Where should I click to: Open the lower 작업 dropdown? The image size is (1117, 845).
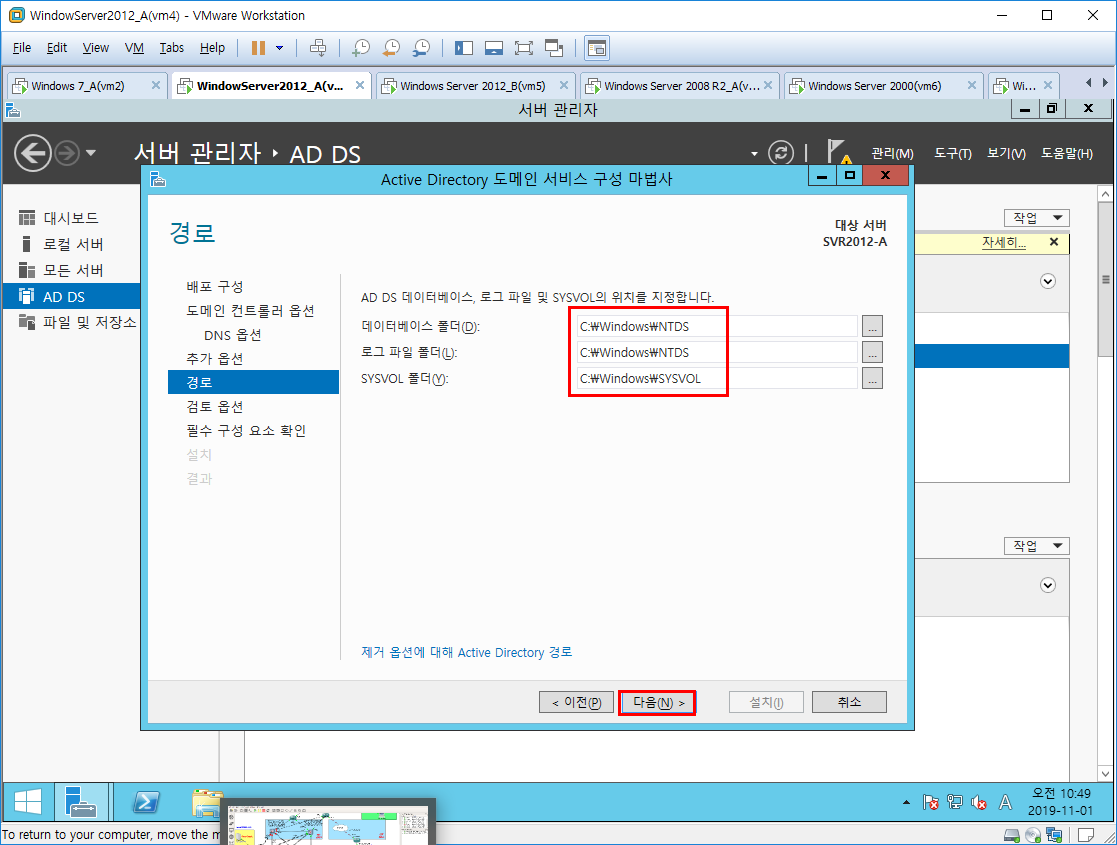(x=1037, y=546)
